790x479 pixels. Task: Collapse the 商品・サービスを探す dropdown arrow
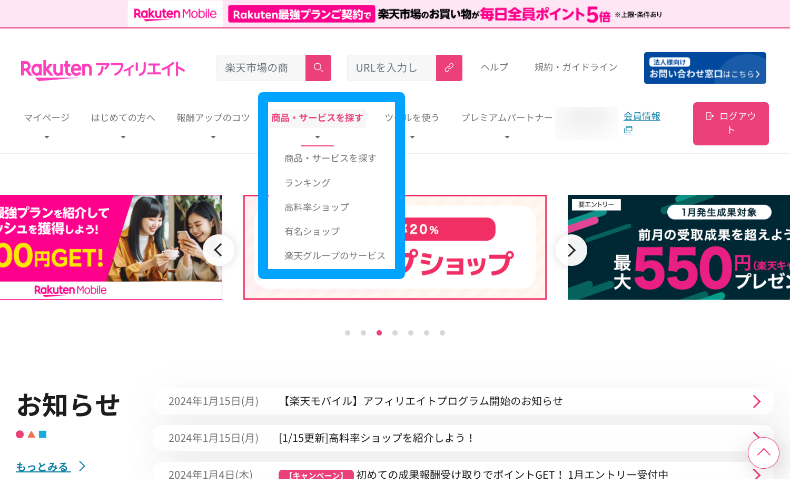click(317, 137)
